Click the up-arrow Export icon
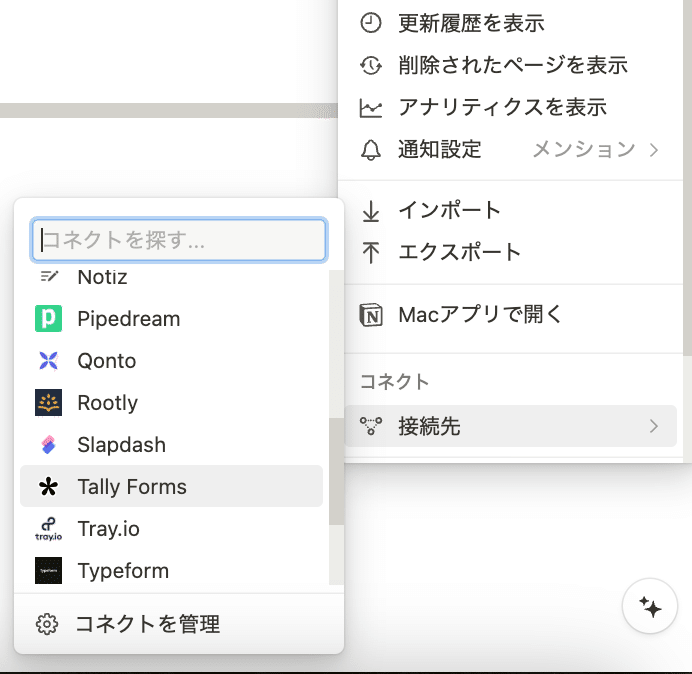Image resolution: width=692 pixels, height=674 pixels. point(371,252)
